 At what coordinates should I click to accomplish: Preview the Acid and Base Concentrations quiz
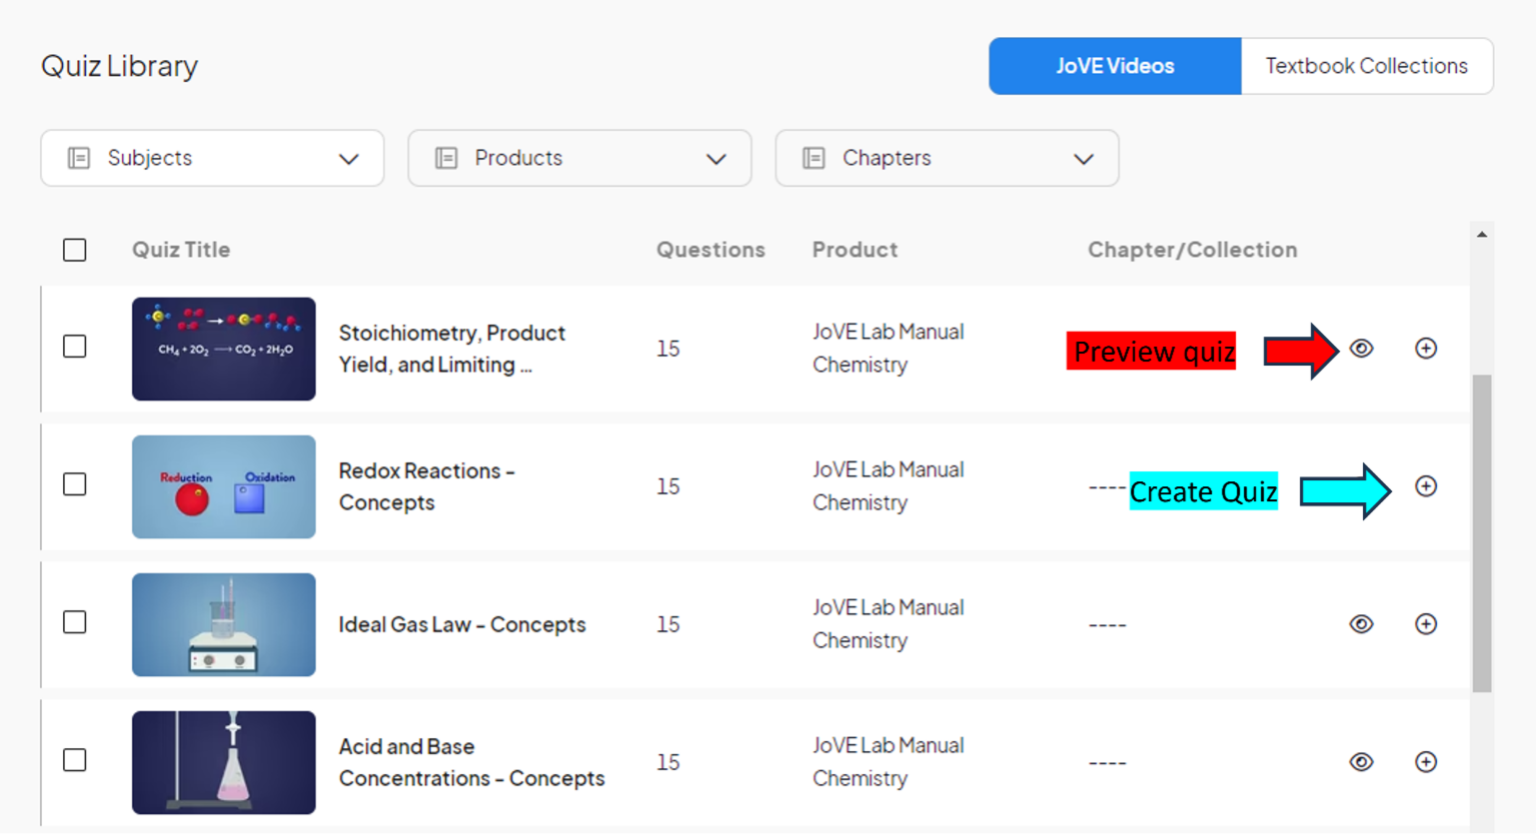pos(1361,762)
